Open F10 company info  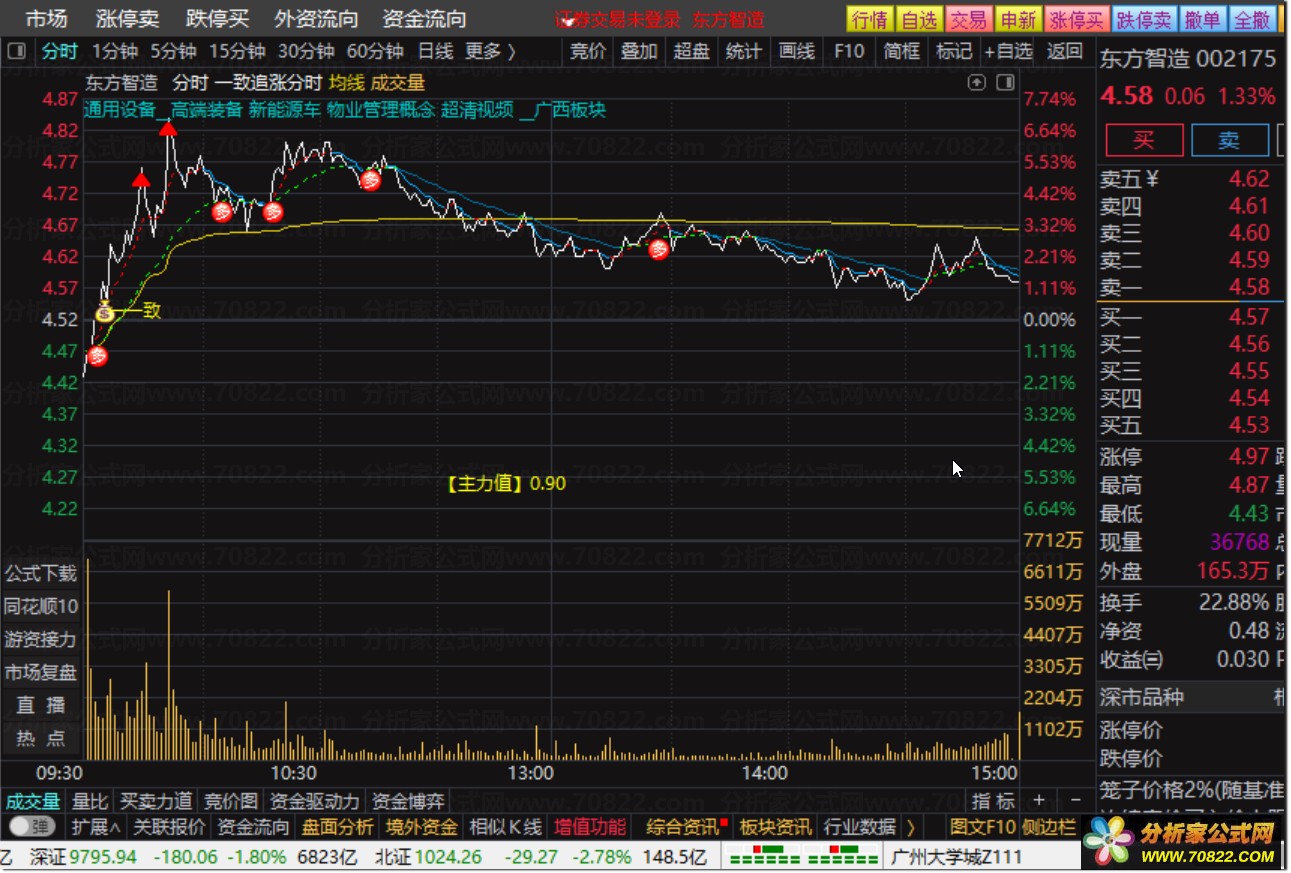point(848,51)
